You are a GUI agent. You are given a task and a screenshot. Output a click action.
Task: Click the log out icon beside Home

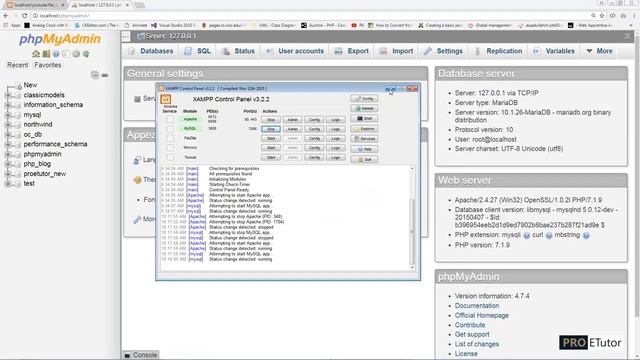point(46,54)
